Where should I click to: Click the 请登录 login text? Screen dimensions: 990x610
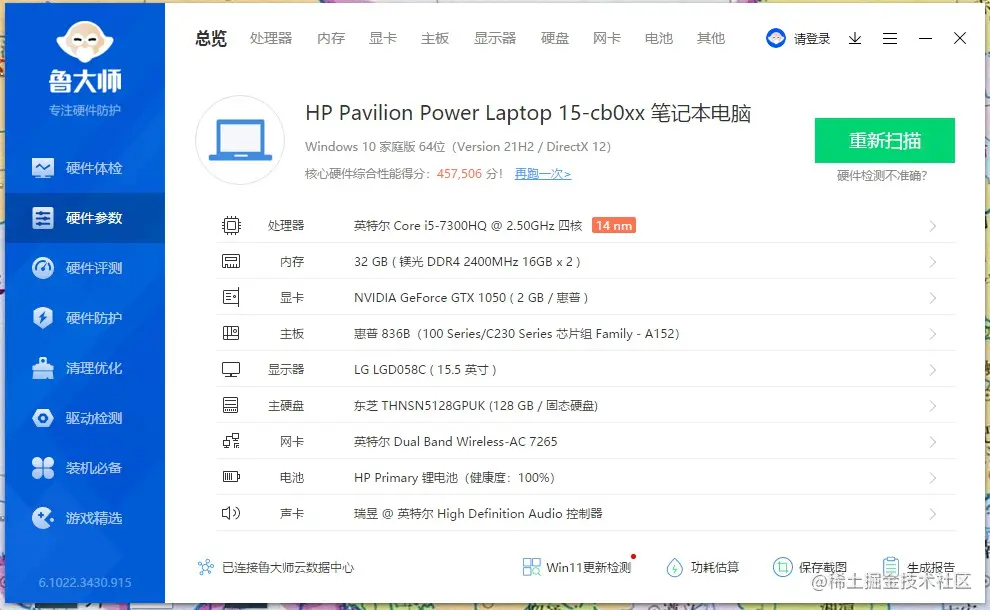[812, 39]
